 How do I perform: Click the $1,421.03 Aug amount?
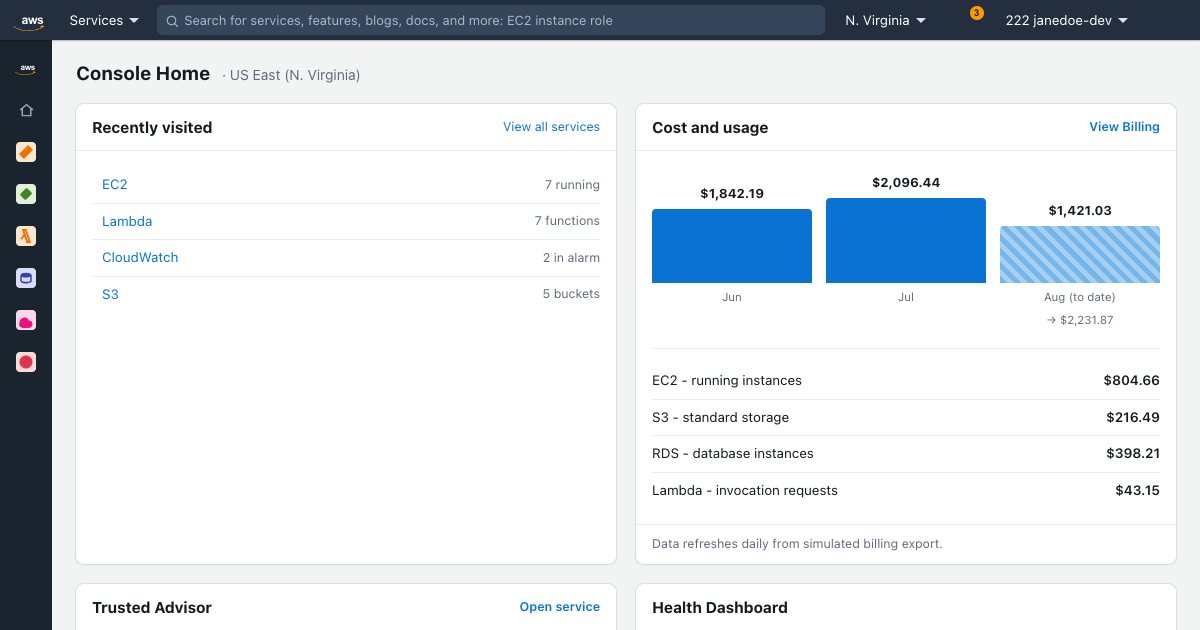[1080, 211]
